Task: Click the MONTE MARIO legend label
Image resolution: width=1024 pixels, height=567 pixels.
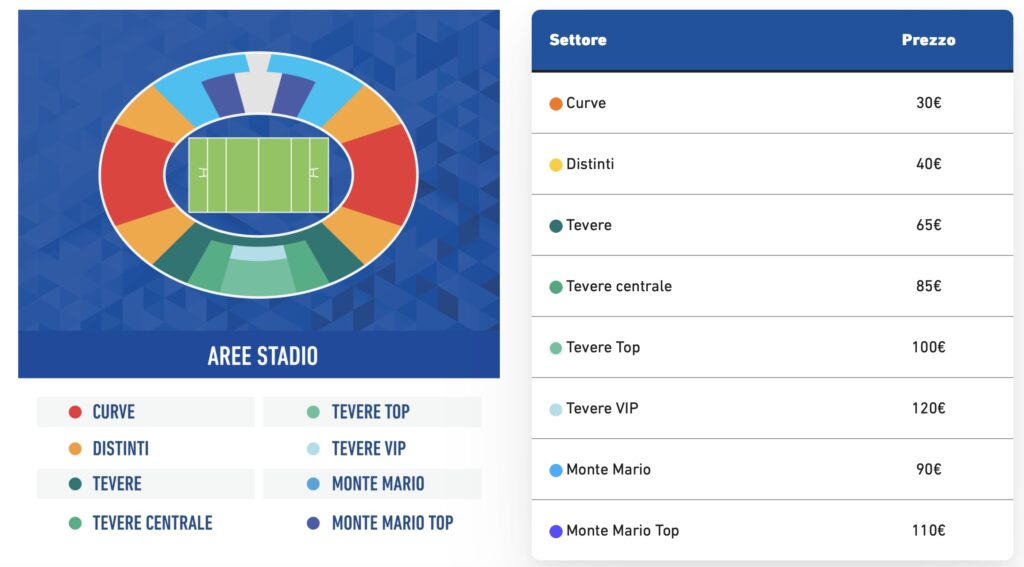Action: tap(377, 484)
